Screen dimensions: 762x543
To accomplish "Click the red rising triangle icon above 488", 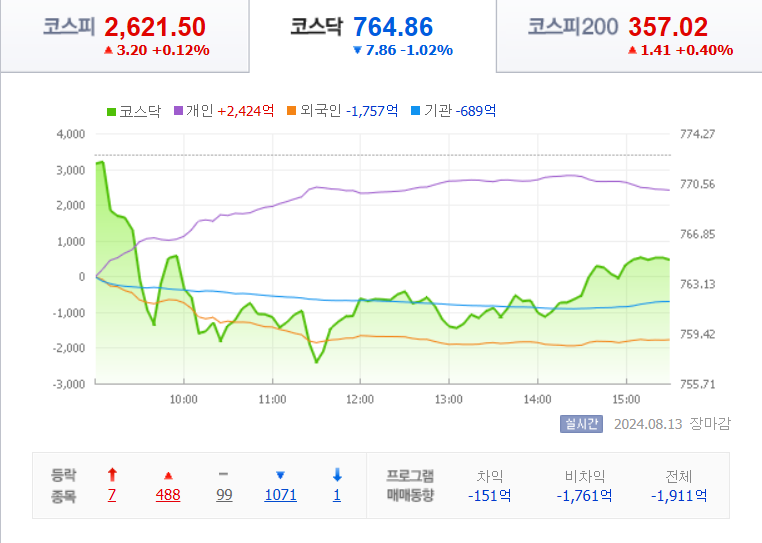I will click(x=168, y=475).
